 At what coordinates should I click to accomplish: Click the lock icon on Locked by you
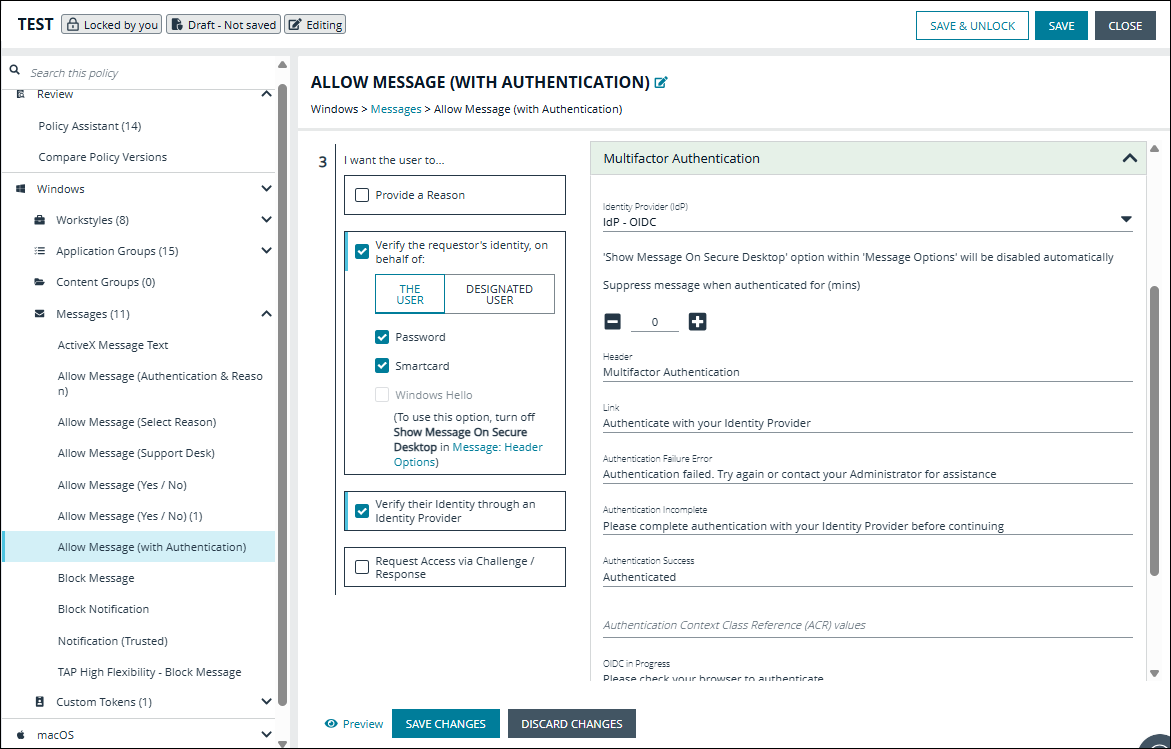[74, 24]
